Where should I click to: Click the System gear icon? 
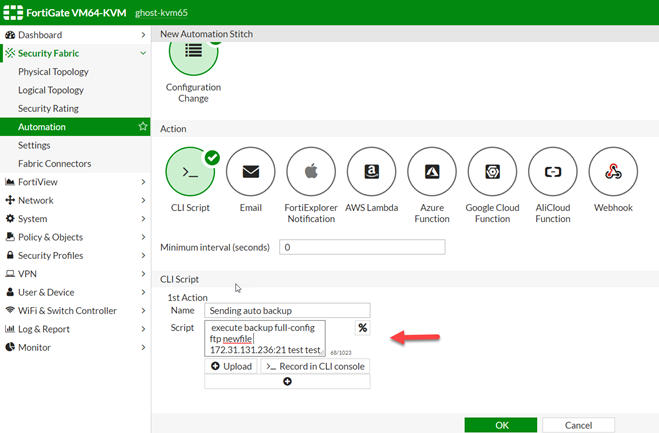pyautogui.click(x=10, y=218)
